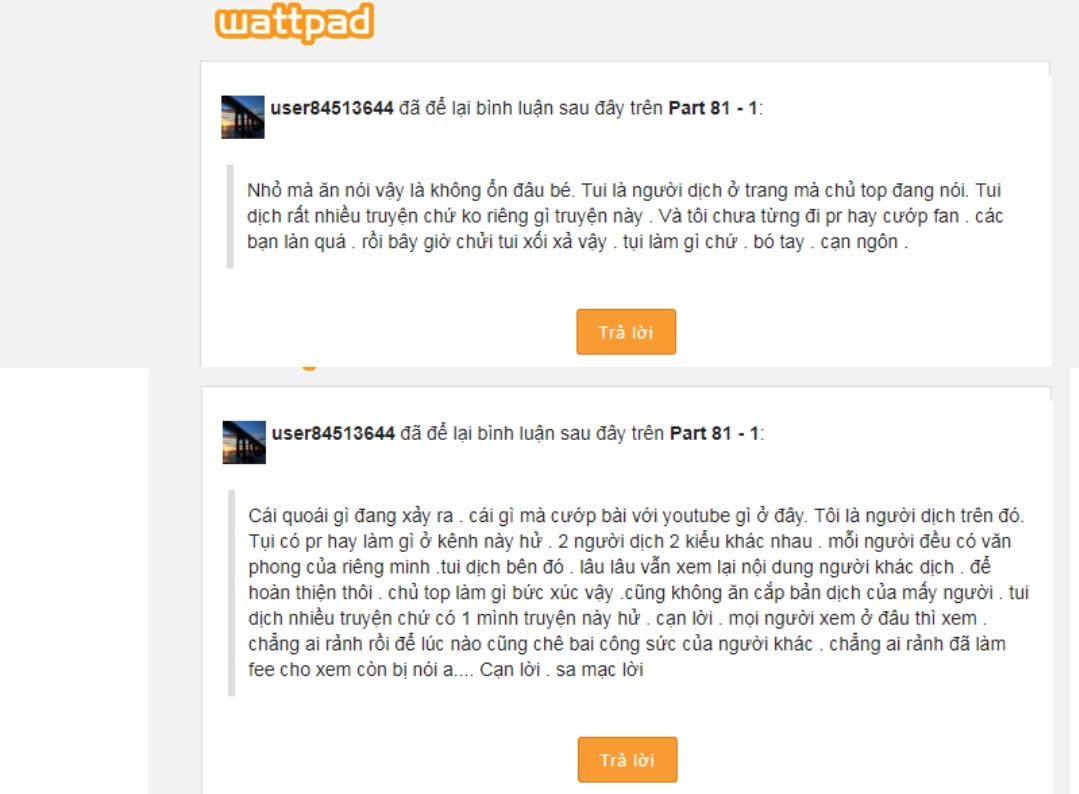
Task: Open user84513644 profile in the "Cái quoái" comment
Action: pyautogui.click(x=333, y=433)
